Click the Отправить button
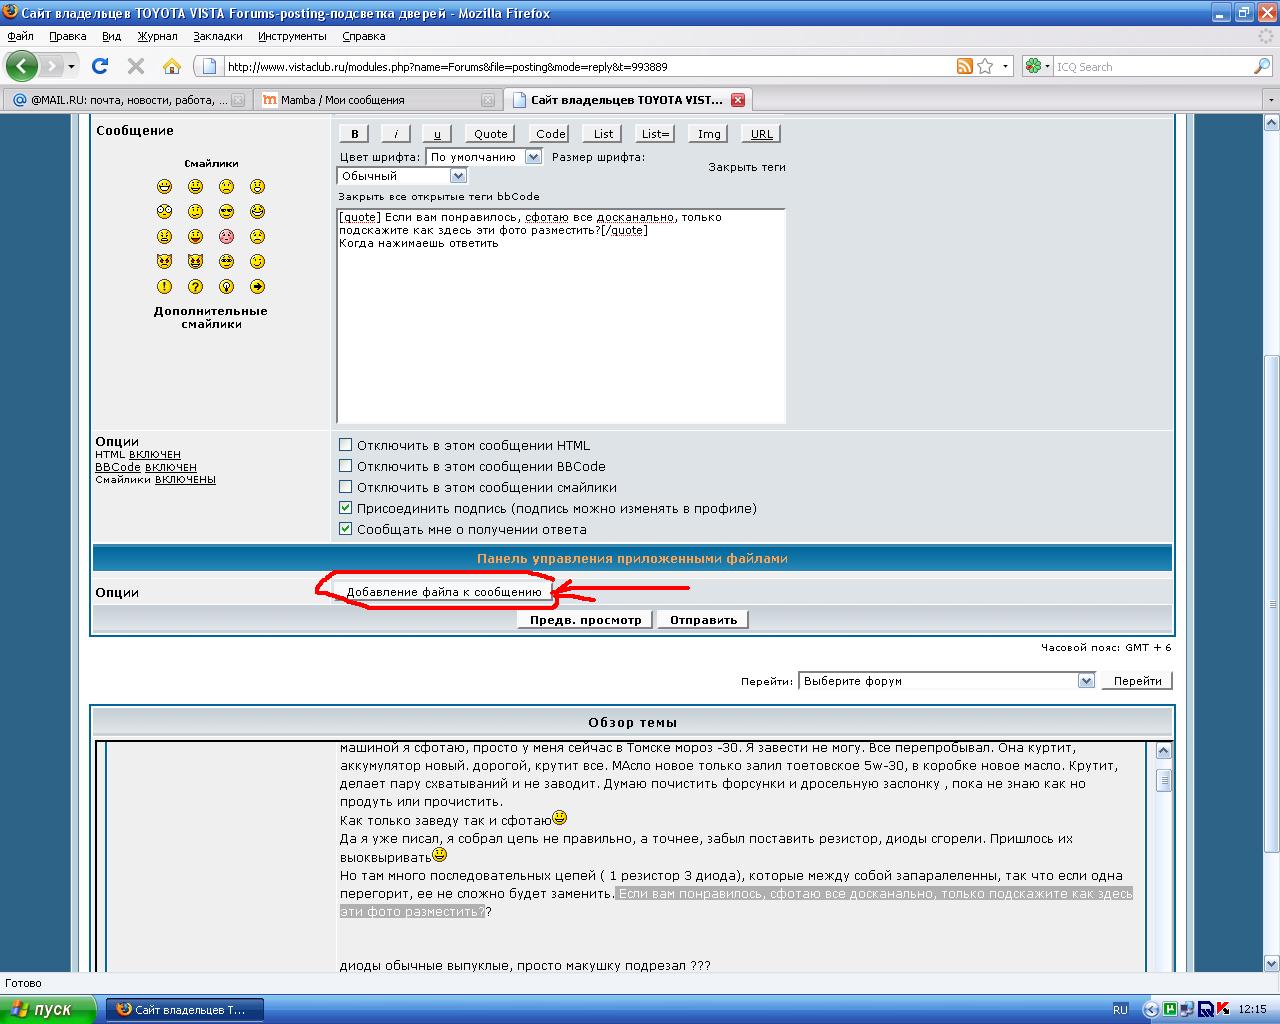1280x1024 pixels. click(x=703, y=620)
